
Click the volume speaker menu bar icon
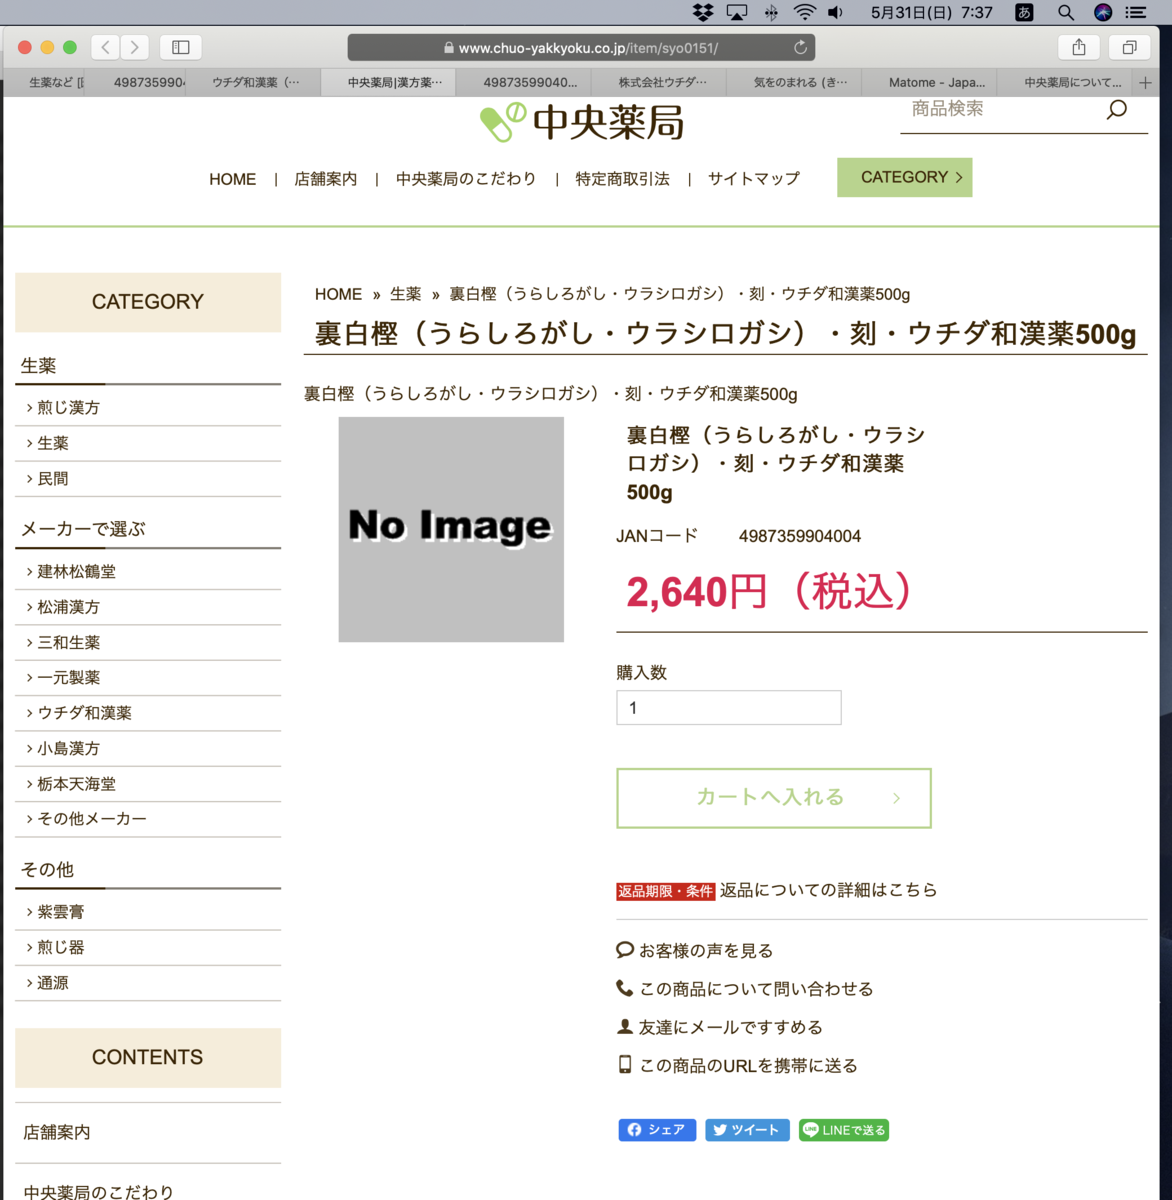pos(836,12)
